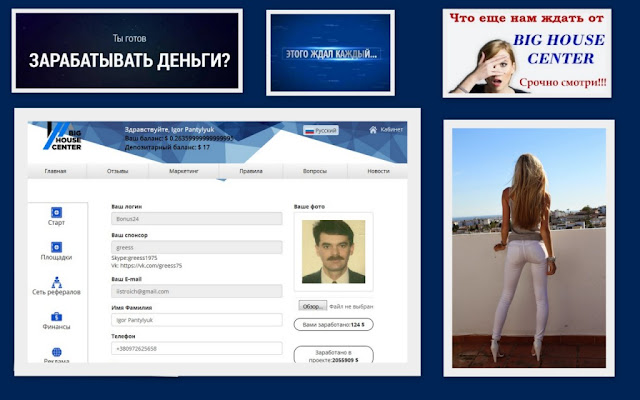Click the Обзор file browse button
This screenshot has height=400, width=640.
point(313,306)
